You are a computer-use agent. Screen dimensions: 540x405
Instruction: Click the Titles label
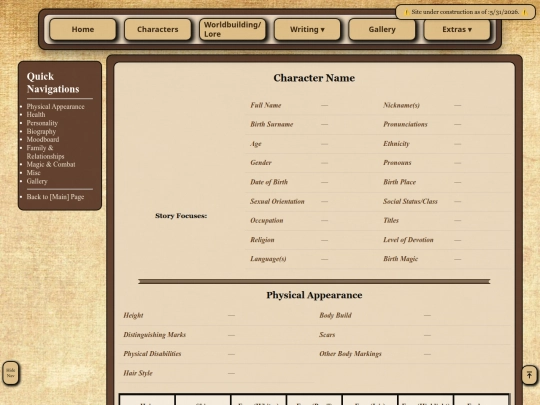pos(391,220)
